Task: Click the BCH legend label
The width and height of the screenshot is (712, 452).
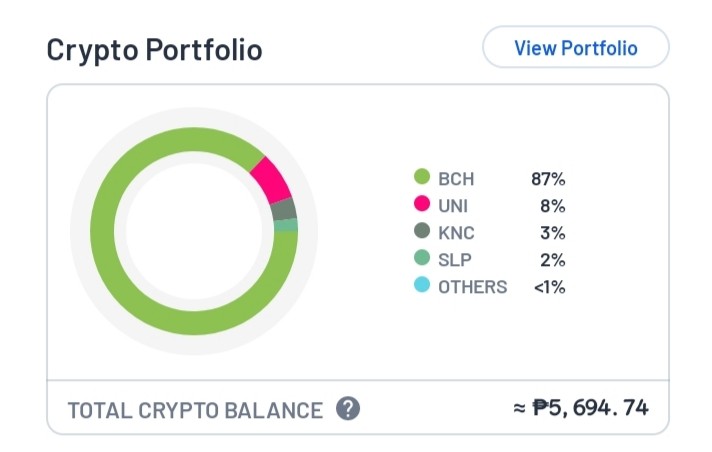Action: (456, 179)
